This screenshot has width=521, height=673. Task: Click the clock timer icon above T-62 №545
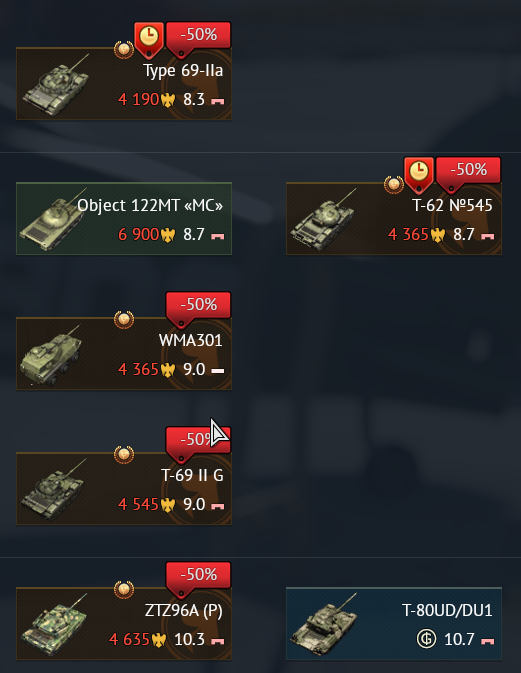pyautogui.click(x=419, y=174)
